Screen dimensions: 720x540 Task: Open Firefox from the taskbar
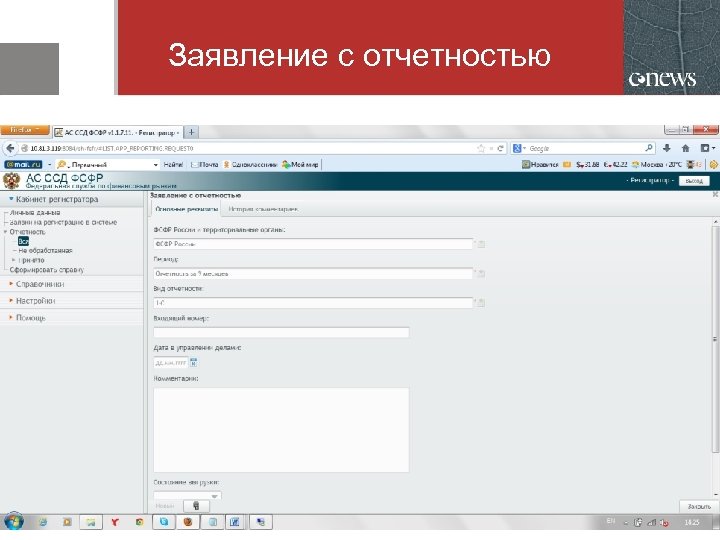click(x=188, y=522)
